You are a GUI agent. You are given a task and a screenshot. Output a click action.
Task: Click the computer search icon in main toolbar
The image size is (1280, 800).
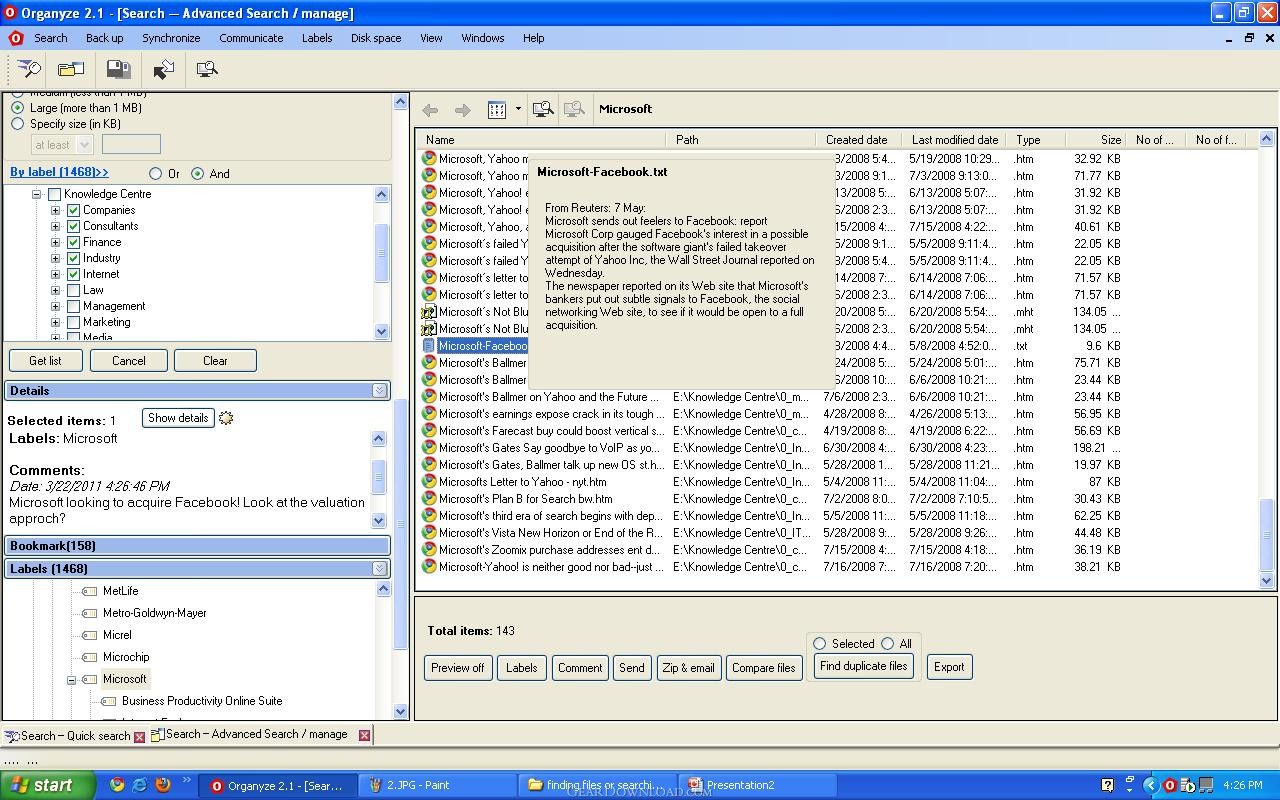tap(207, 69)
